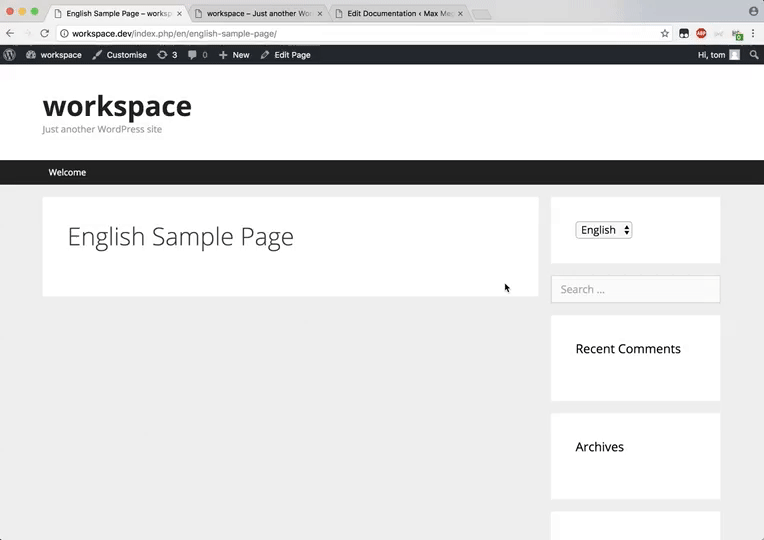Click Edit Page in admin bar
Image resolution: width=764 pixels, height=540 pixels.
point(286,55)
